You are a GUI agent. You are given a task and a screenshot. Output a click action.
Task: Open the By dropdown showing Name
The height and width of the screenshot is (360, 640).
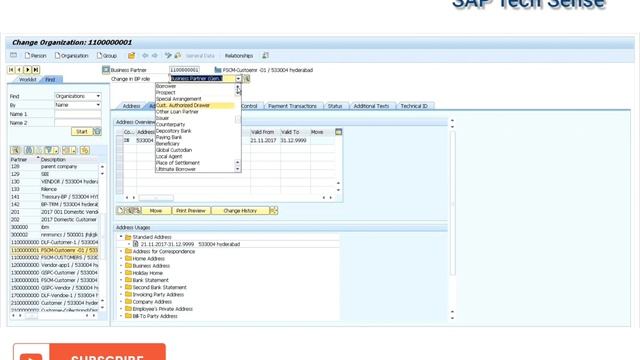pyautogui.click(x=98, y=105)
